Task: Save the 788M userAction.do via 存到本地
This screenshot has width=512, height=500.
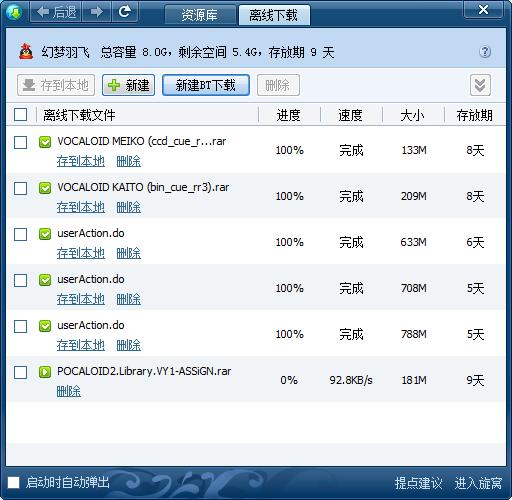Action: coord(81,345)
